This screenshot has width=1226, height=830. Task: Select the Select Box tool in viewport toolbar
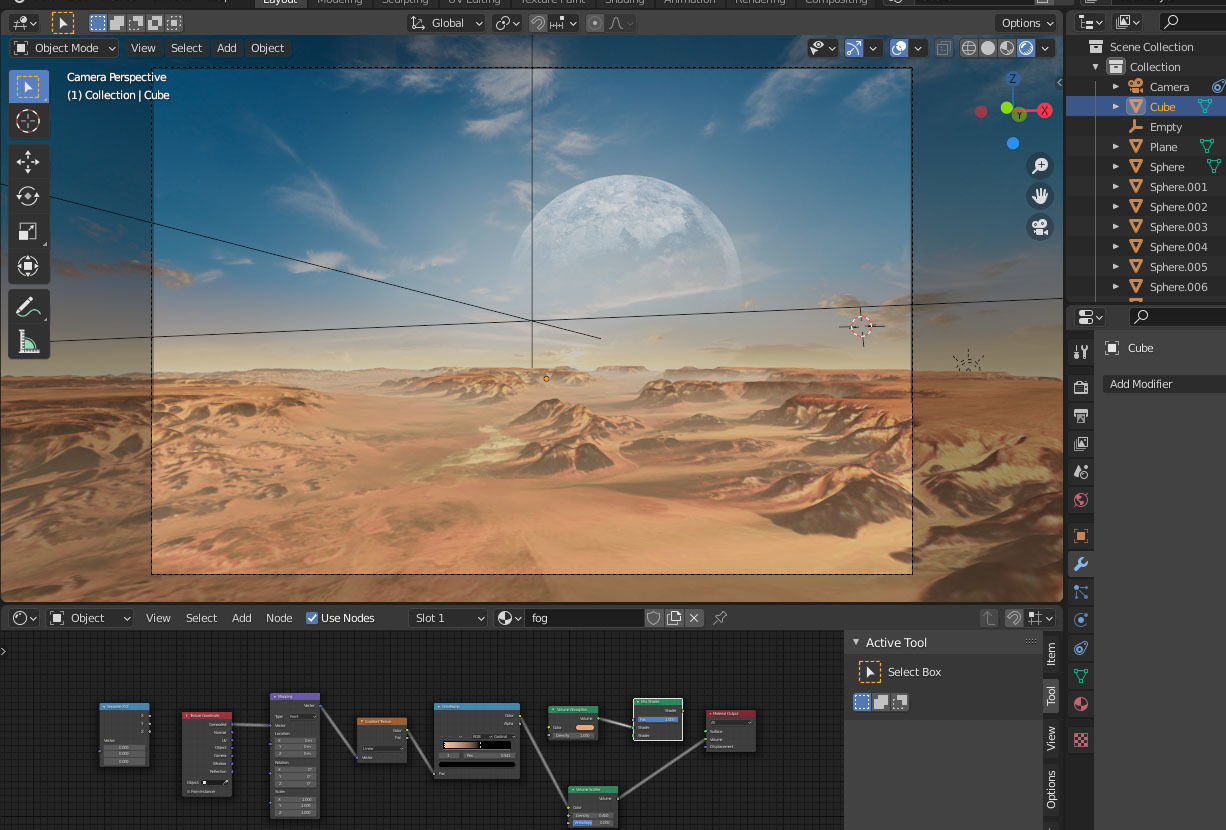[x=28, y=87]
